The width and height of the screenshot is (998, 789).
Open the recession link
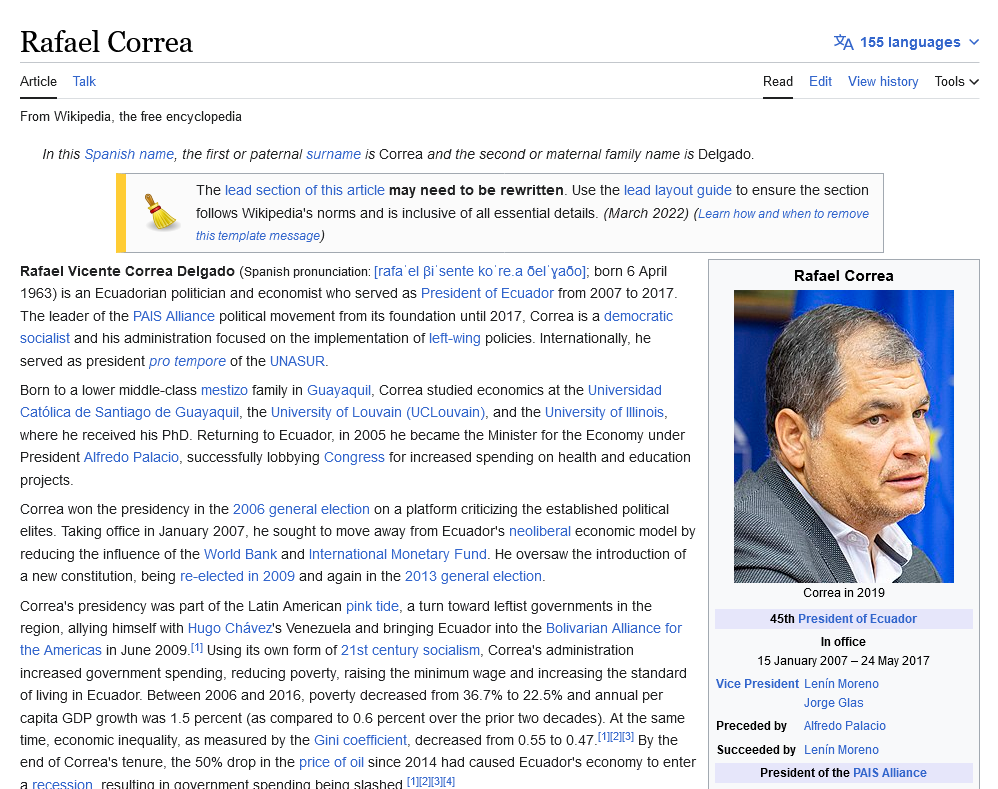(x=62, y=784)
